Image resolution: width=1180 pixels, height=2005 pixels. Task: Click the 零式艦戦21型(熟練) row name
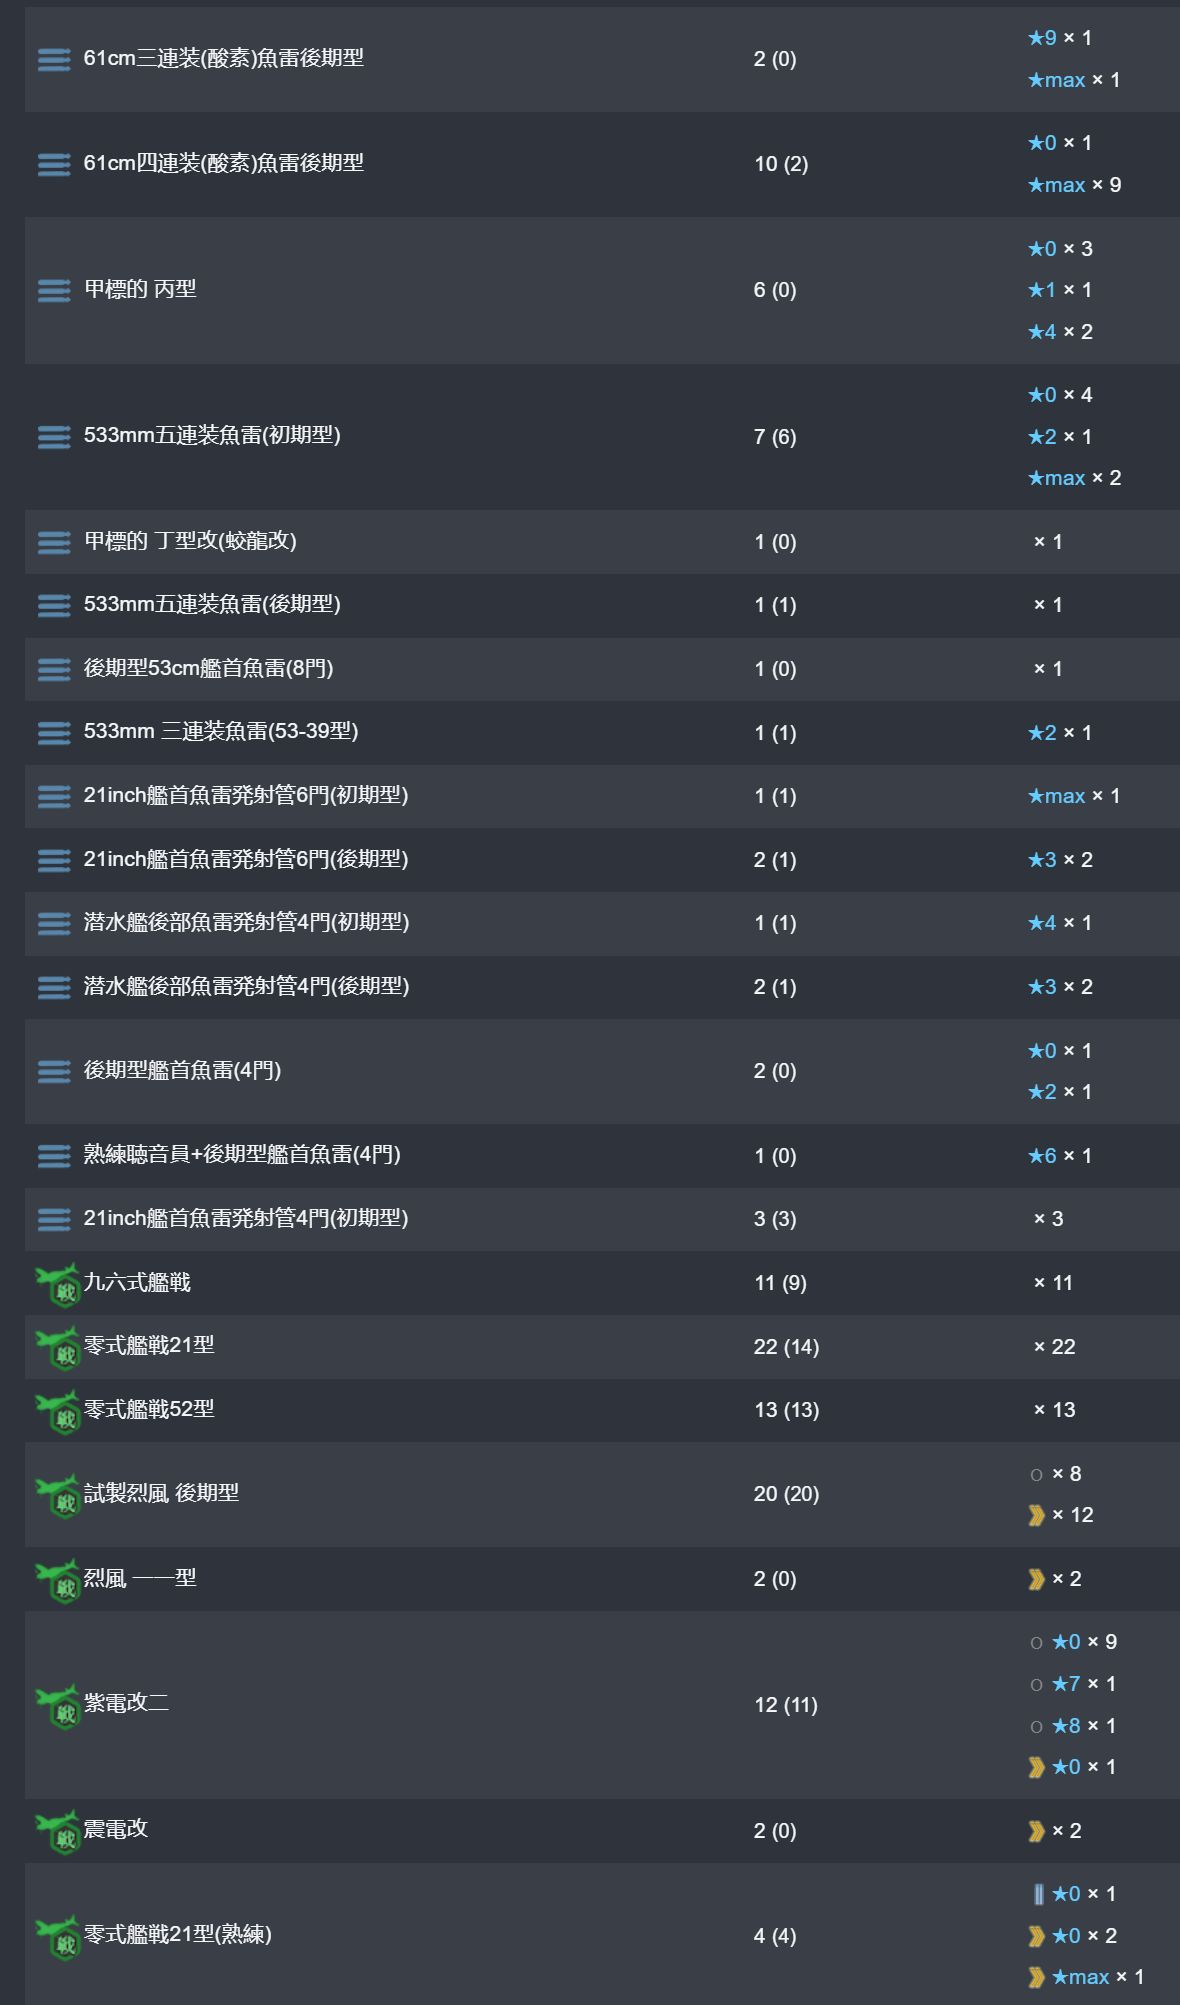[177, 1935]
